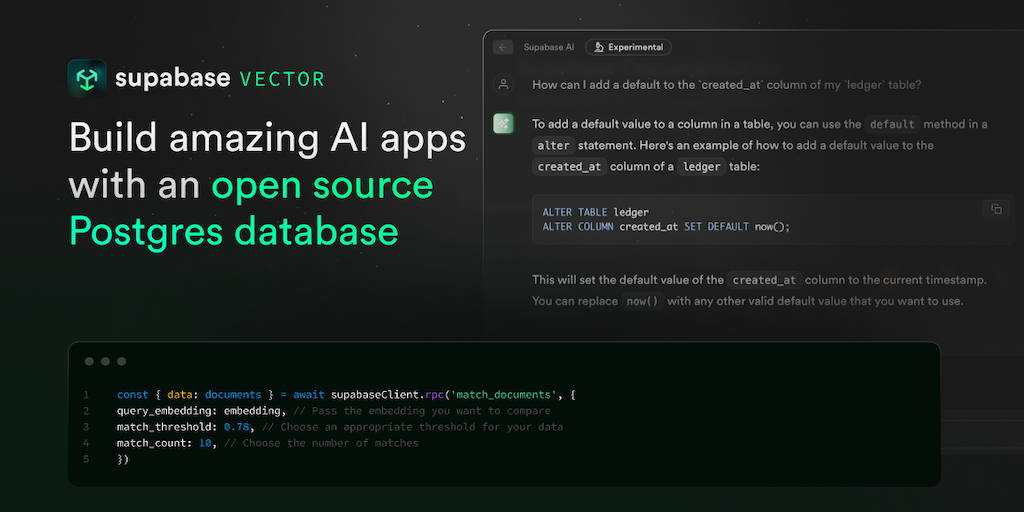
Task: Click the green VECTOR label
Action: pyautogui.click(x=282, y=79)
